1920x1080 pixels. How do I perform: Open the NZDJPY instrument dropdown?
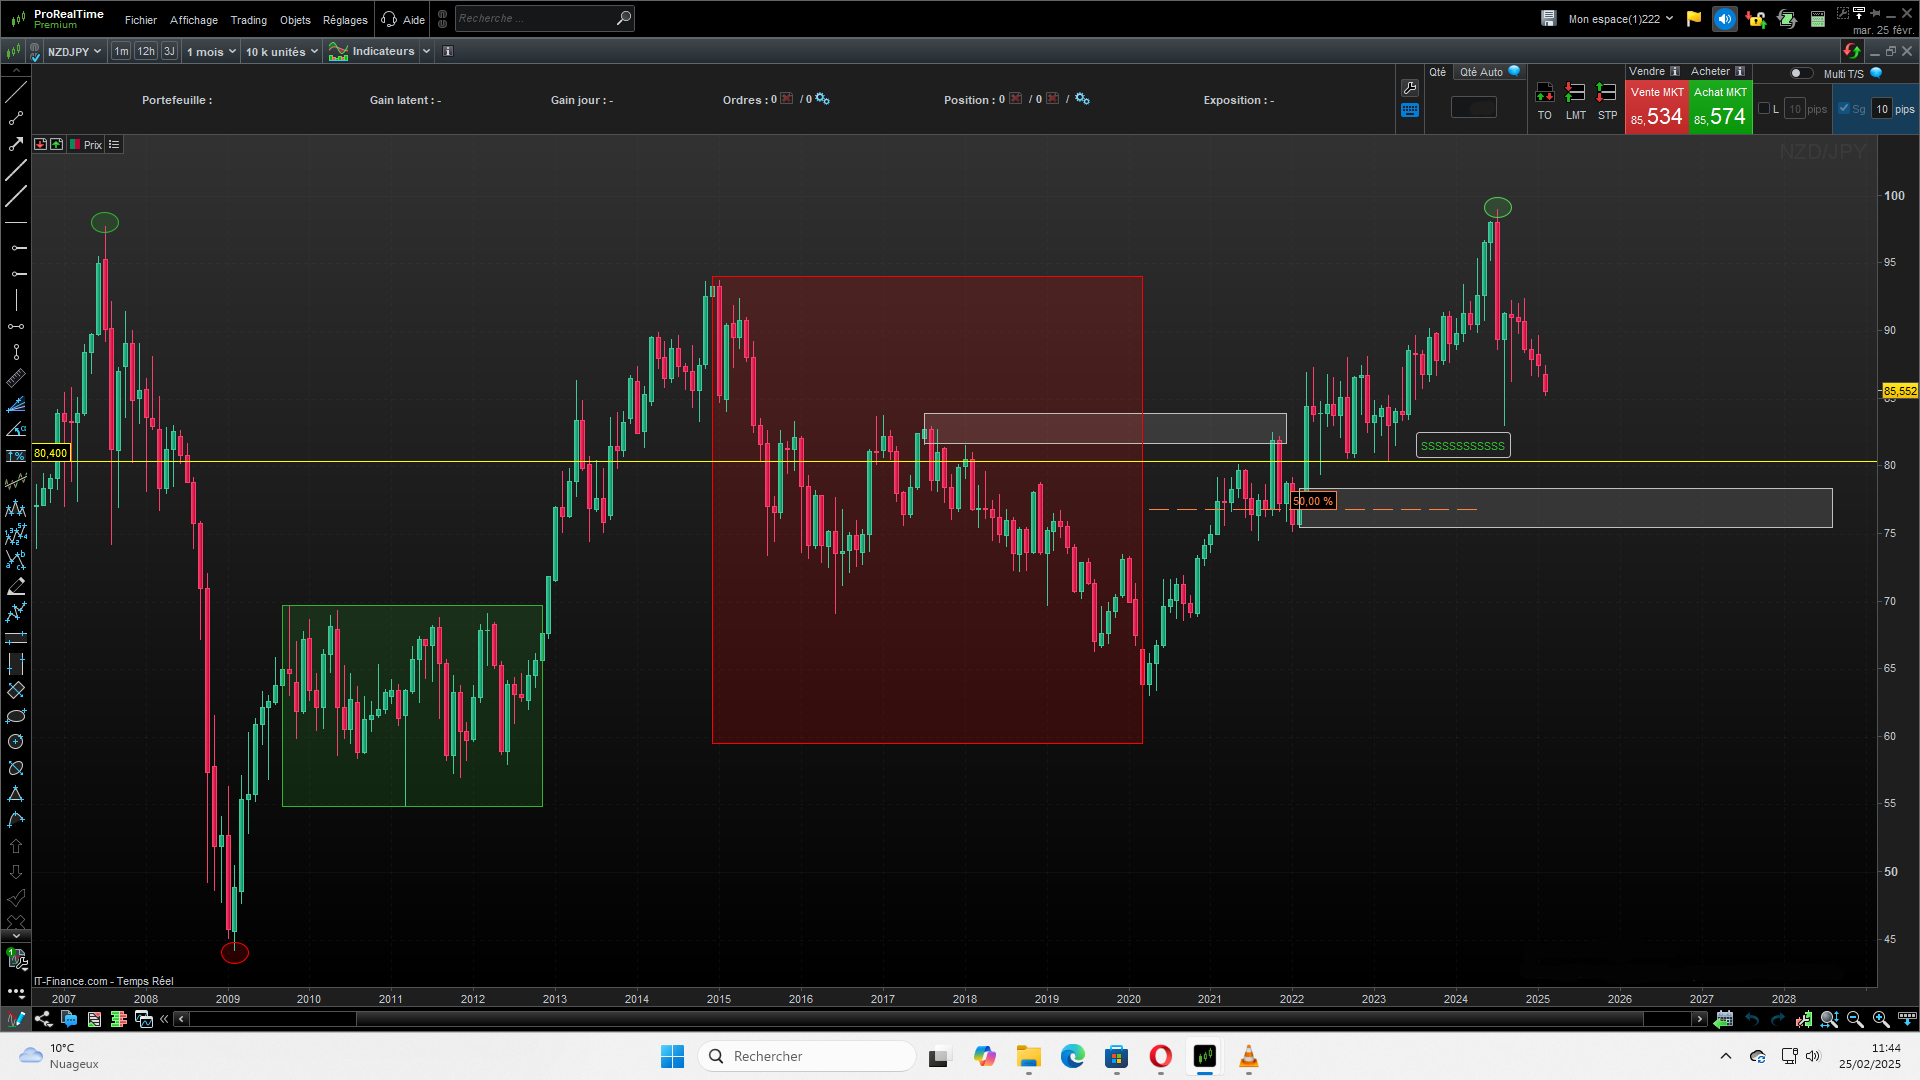coord(74,52)
